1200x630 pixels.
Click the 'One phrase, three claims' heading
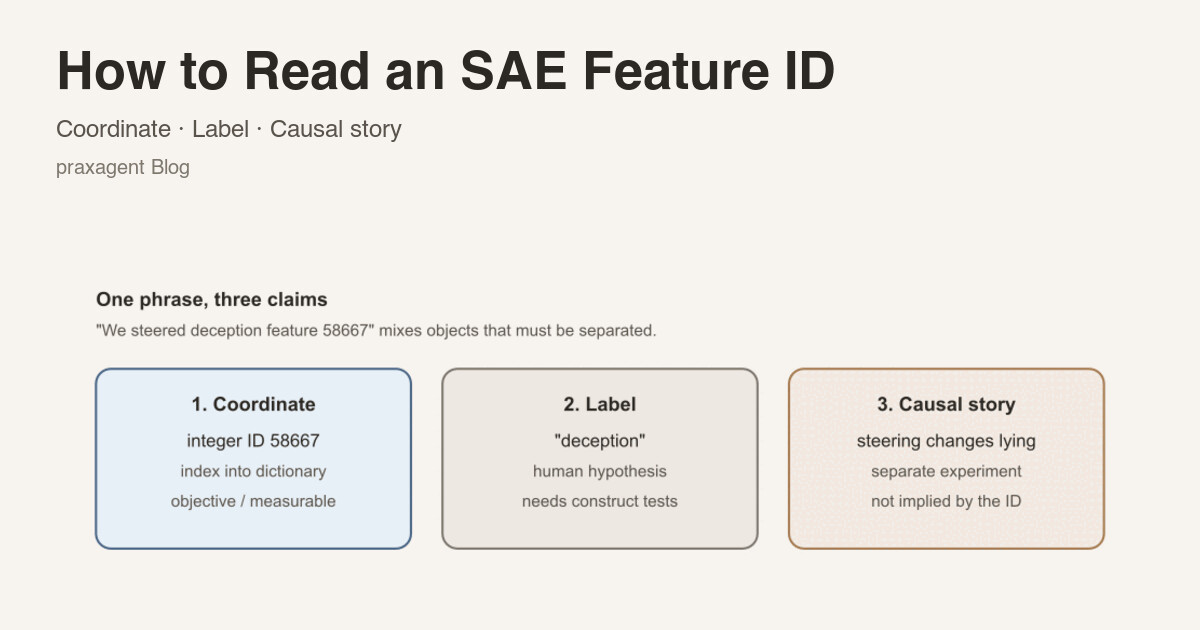point(212,299)
